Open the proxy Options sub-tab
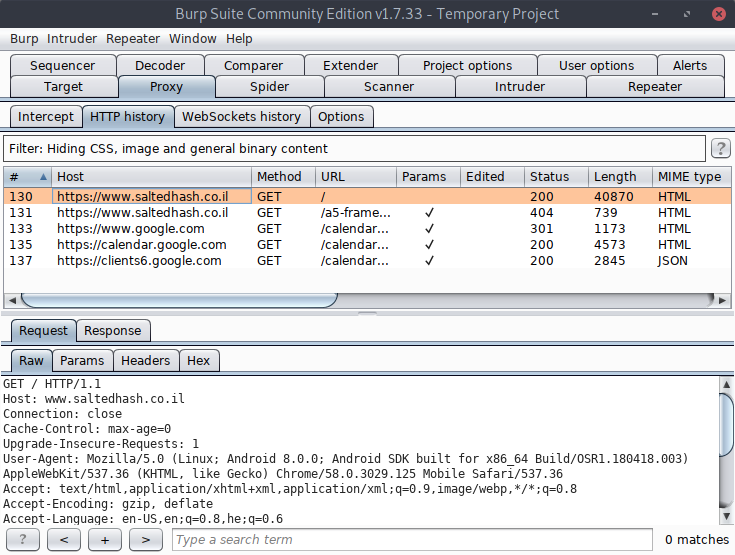 [x=341, y=116]
